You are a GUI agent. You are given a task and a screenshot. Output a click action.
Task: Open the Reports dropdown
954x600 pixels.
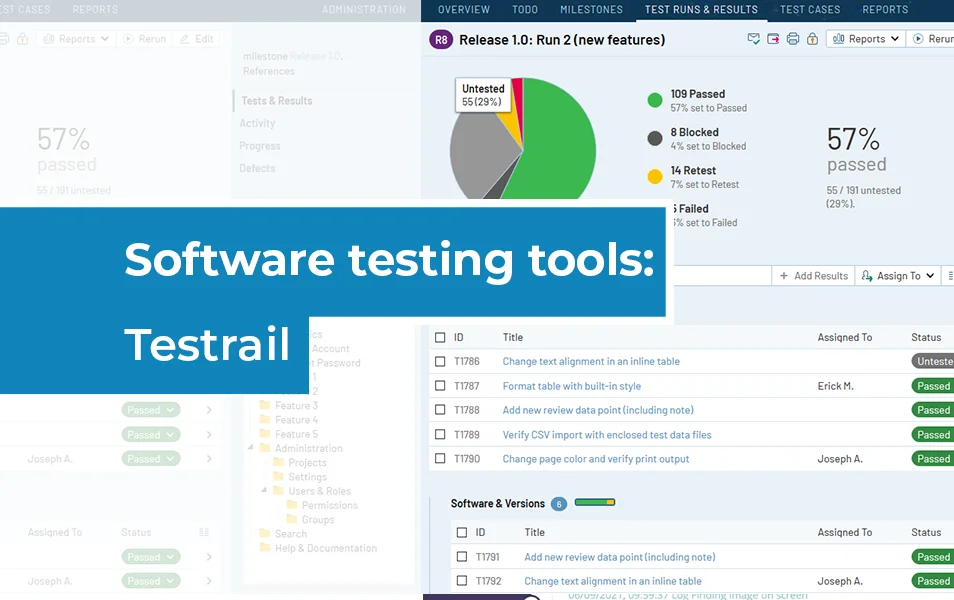click(x=866, y=38)
